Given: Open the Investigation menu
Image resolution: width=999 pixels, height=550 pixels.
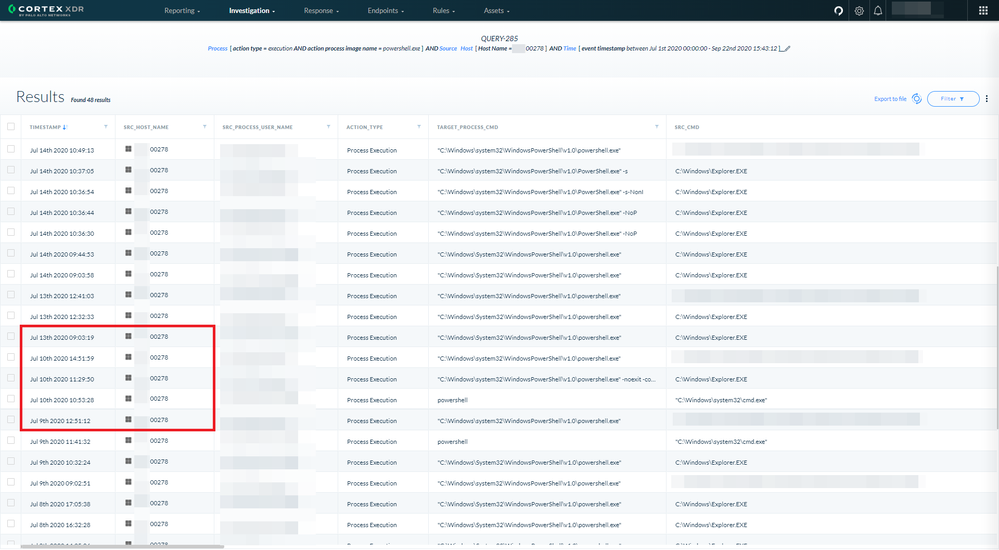Looking at the screenshot, I should (x=251, y=11).
